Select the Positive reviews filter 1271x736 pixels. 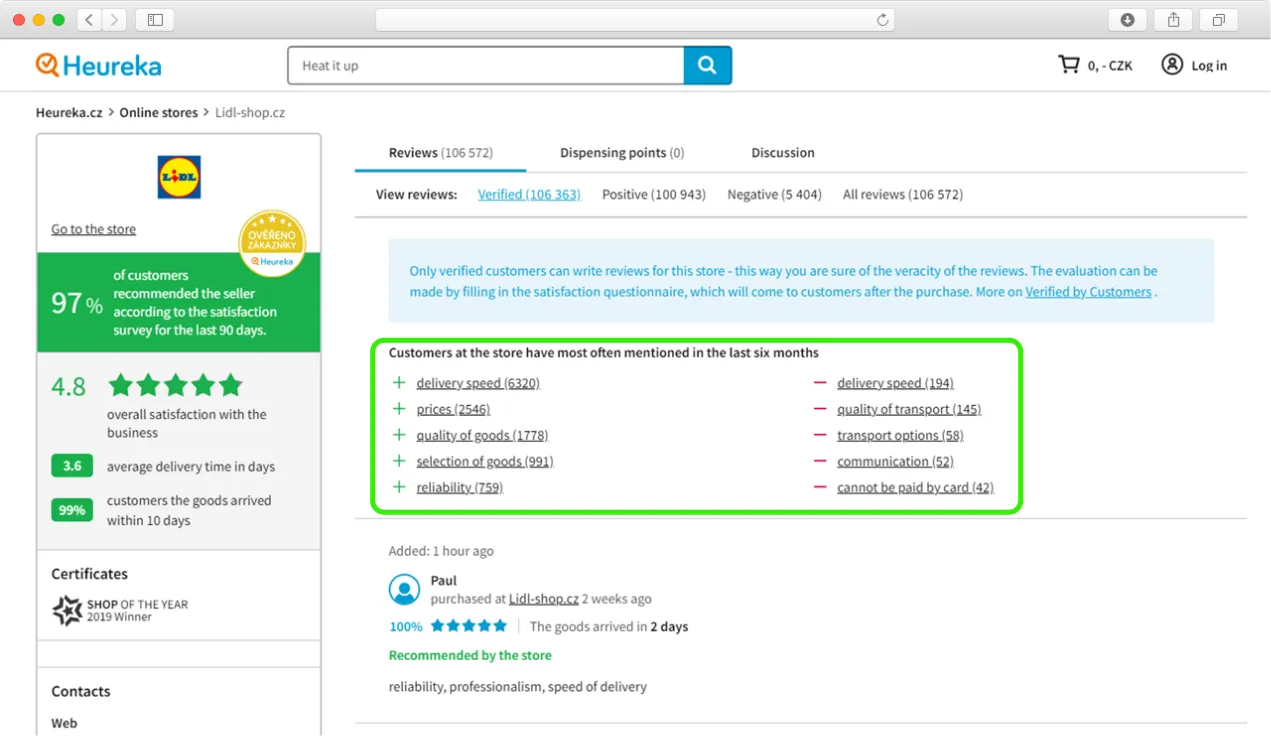tap(653, 194)
